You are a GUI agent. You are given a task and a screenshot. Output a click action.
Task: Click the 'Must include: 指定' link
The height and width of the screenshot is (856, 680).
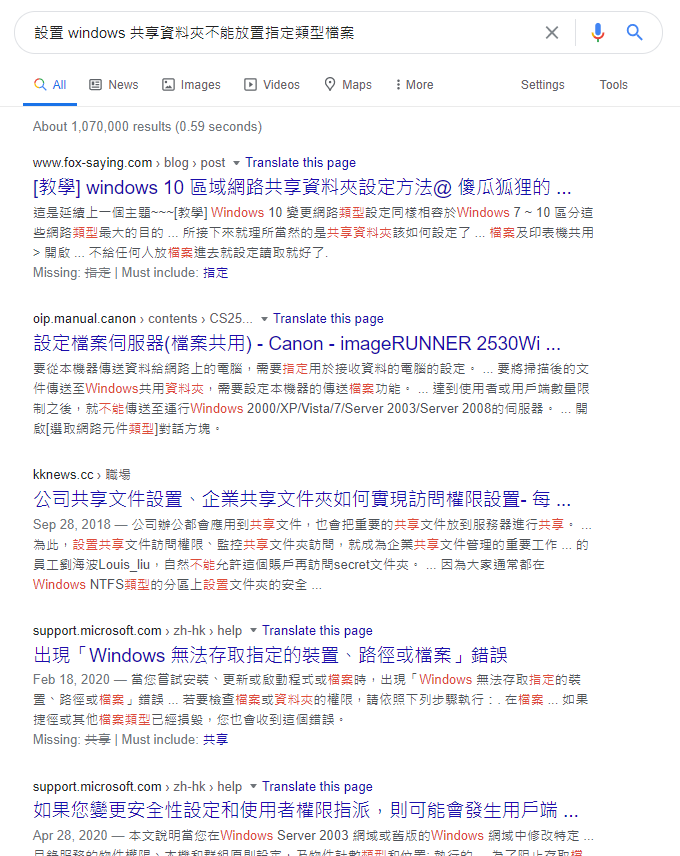tap(216, 272)
